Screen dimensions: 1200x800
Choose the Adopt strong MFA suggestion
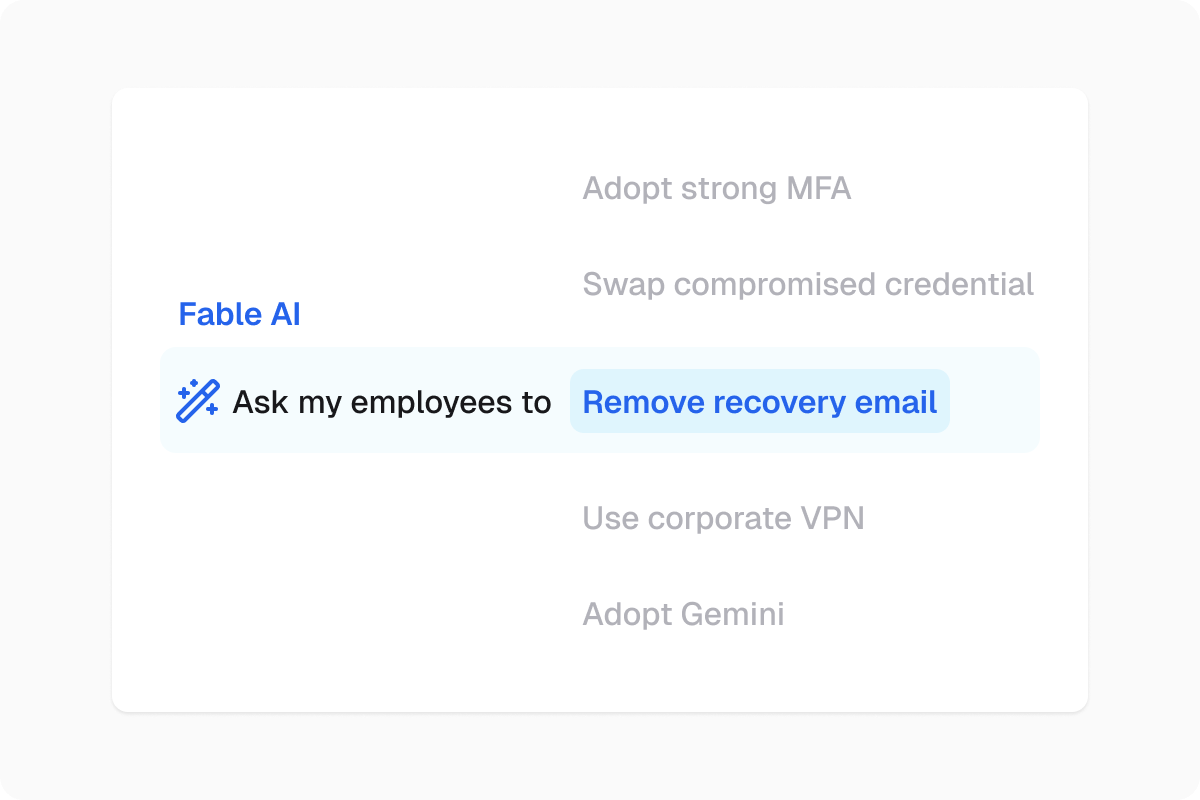point(716,188)
